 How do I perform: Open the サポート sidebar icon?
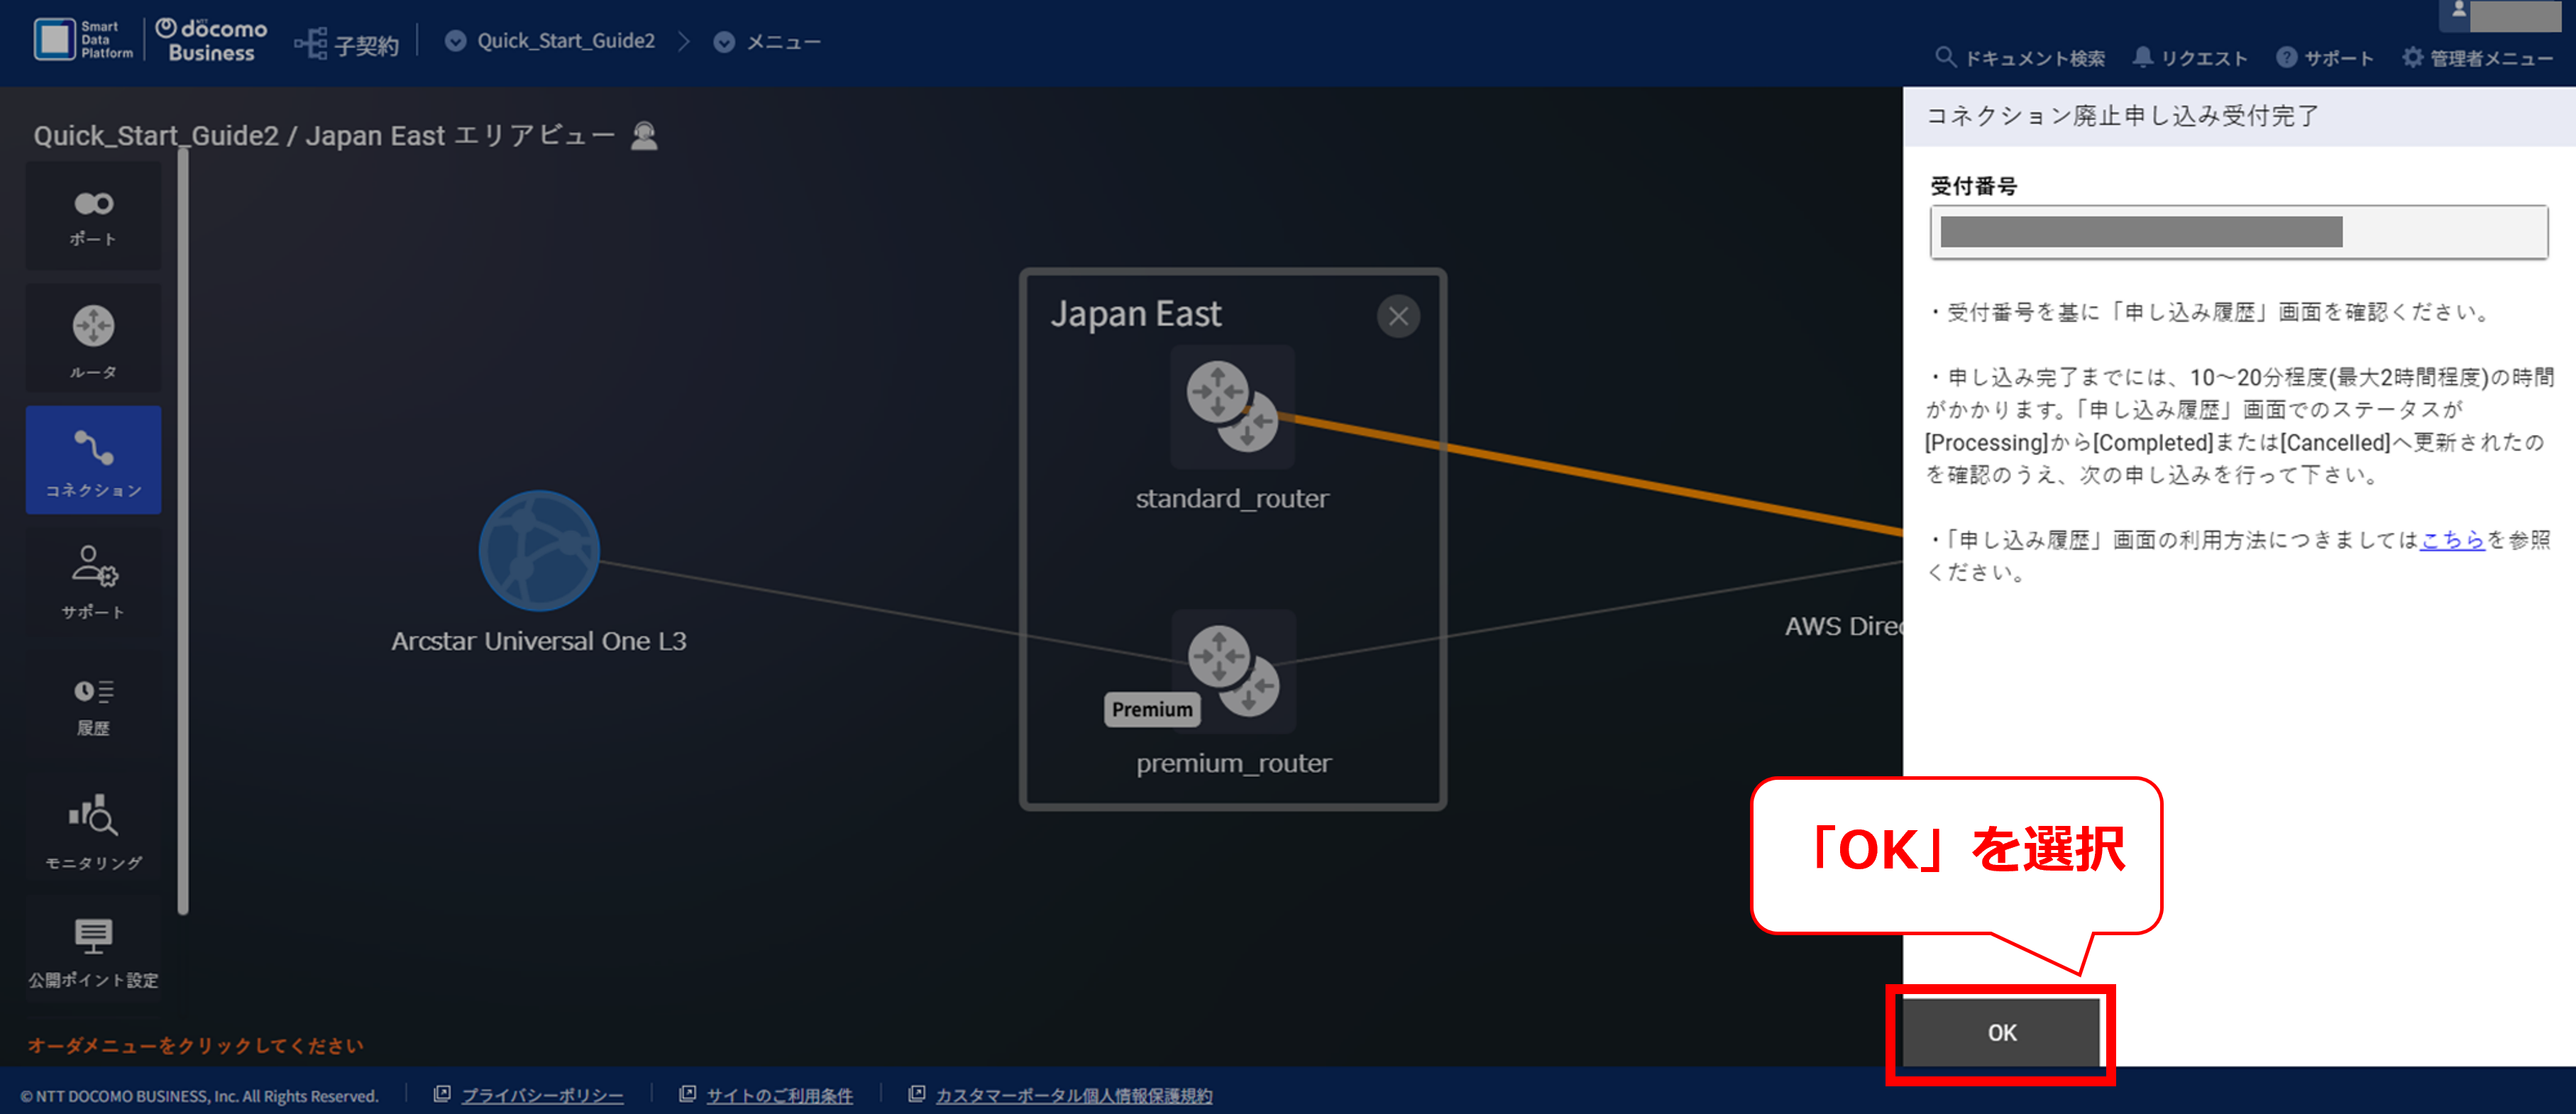(93, 582)
